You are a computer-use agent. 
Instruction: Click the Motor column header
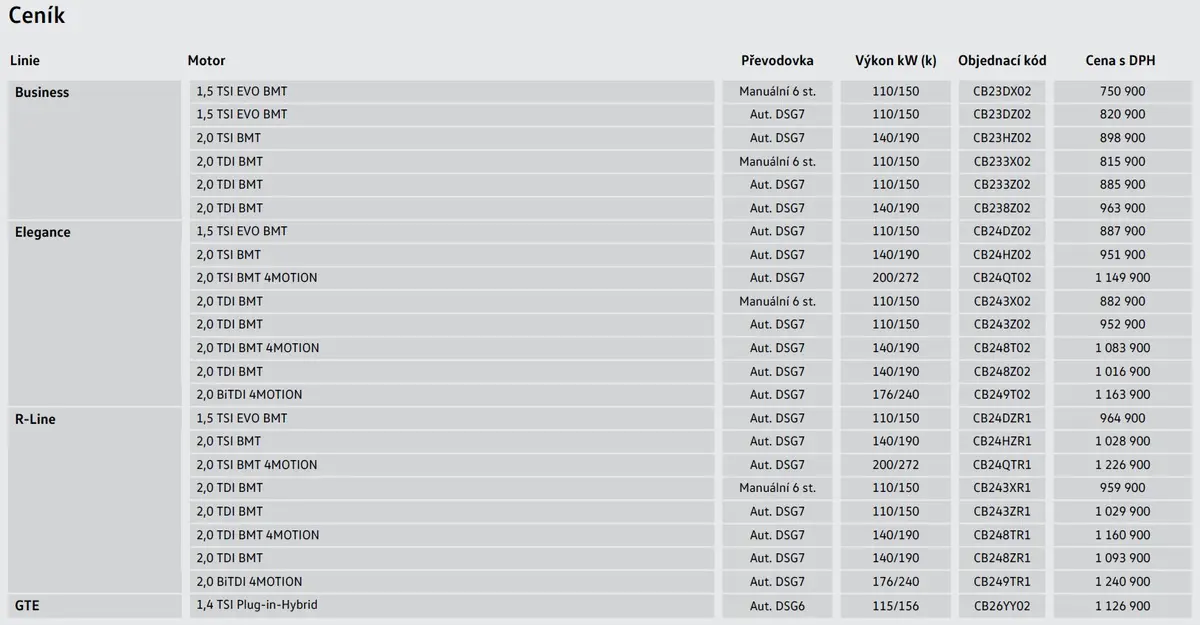tap(206, 61)
